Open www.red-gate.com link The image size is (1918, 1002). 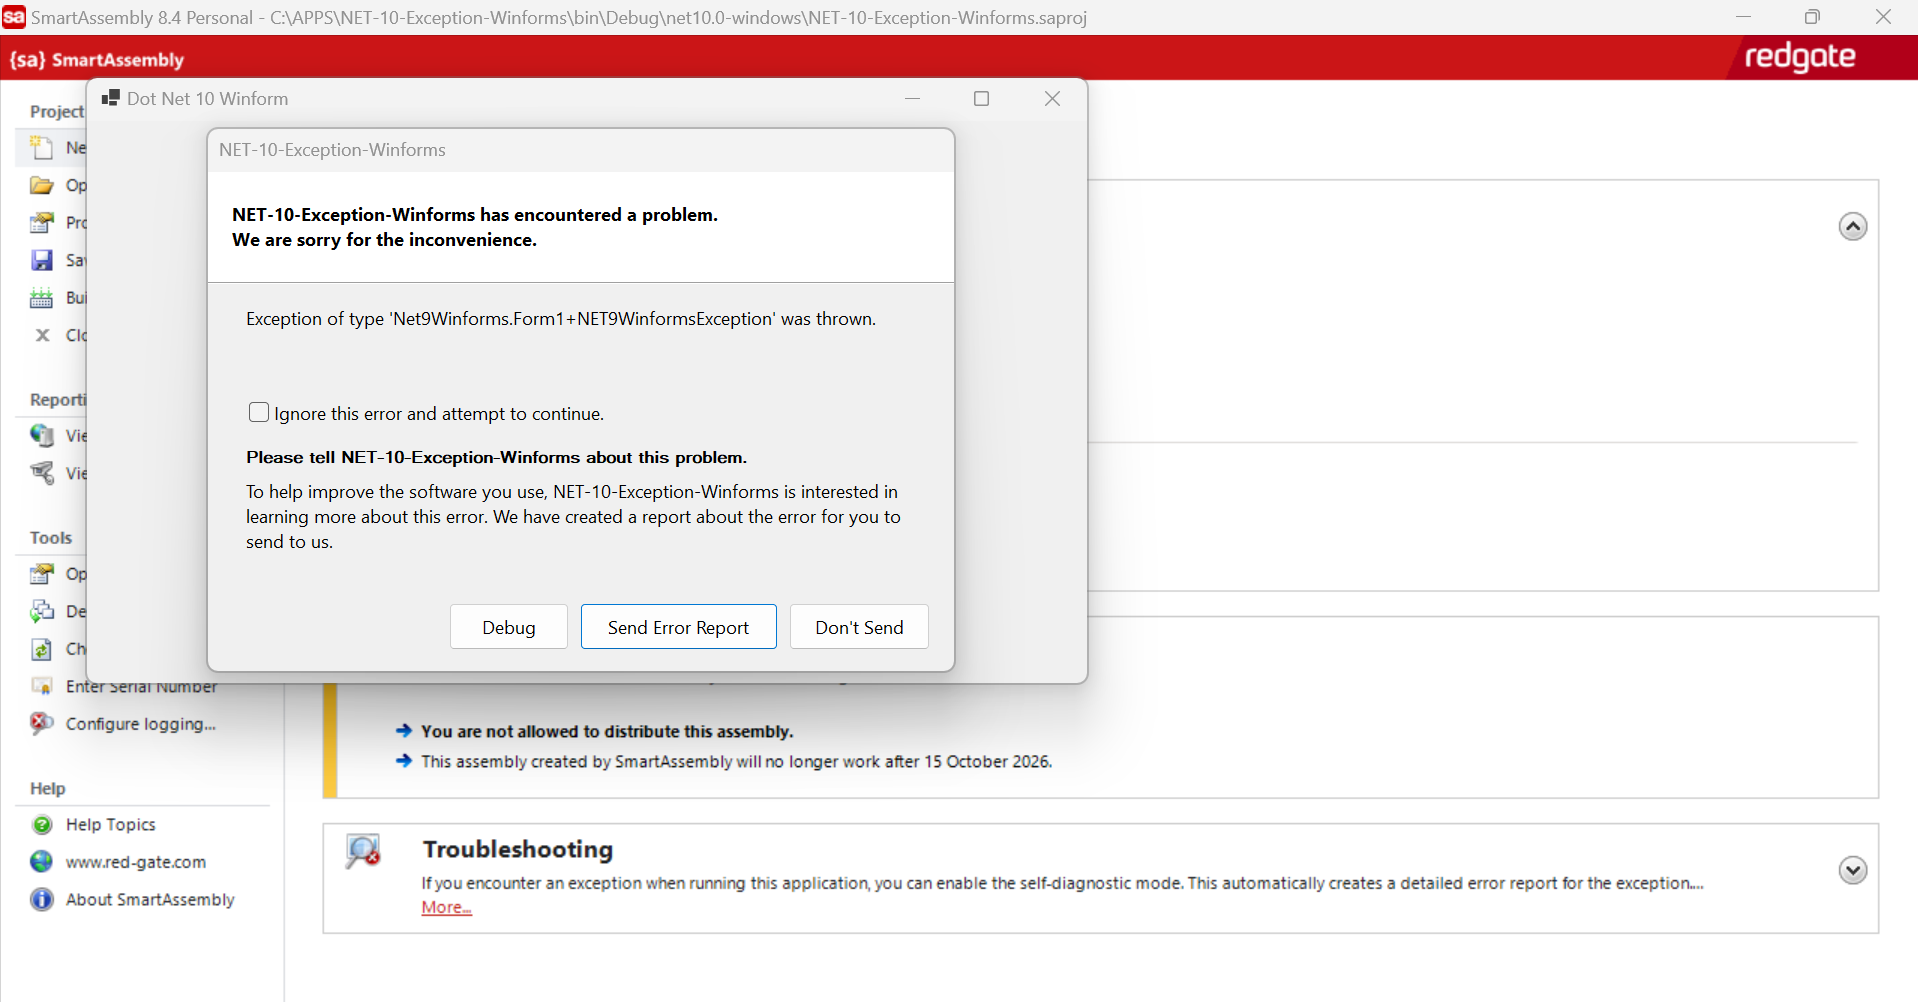136,862
